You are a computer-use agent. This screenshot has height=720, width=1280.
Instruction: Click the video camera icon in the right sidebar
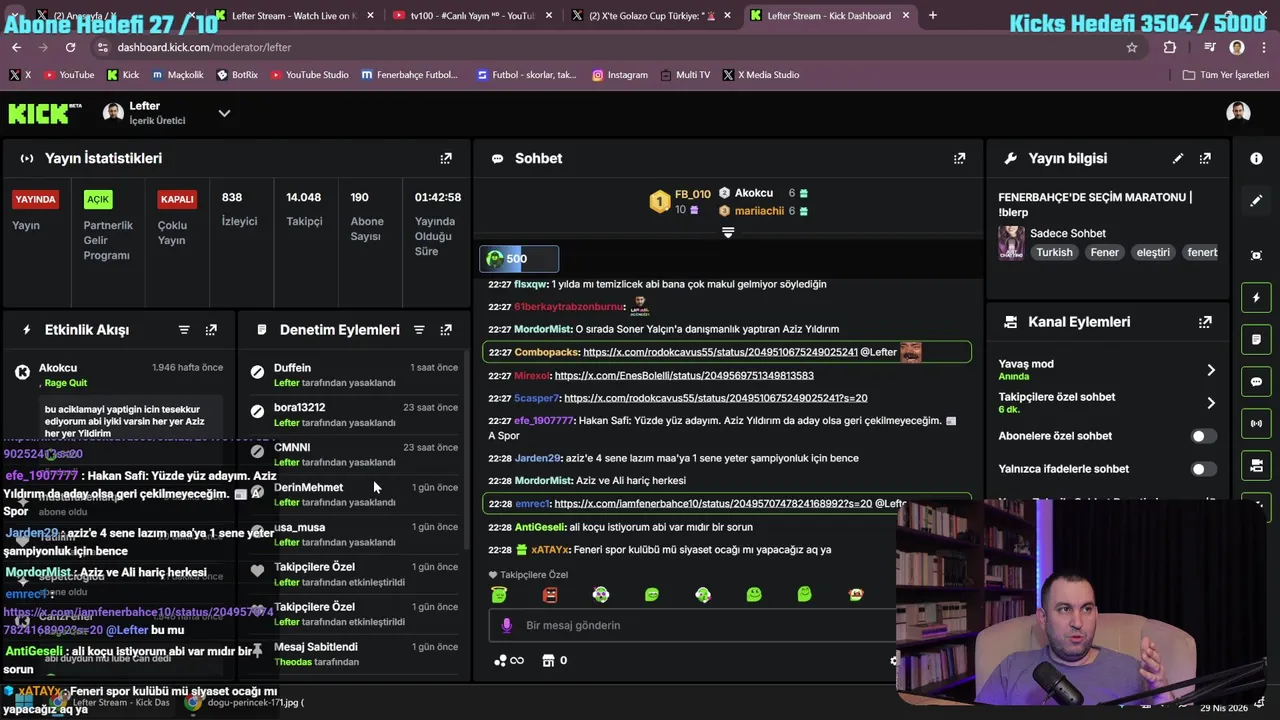(1256, 466)
